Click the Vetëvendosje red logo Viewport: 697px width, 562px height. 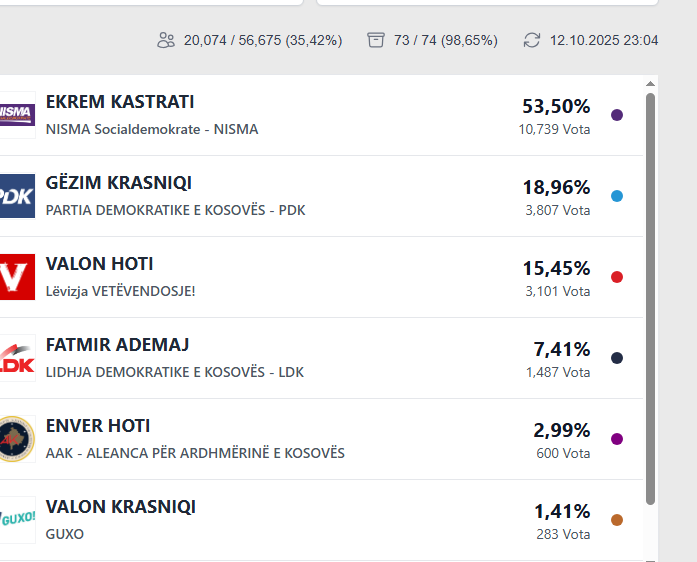[17, 277]
